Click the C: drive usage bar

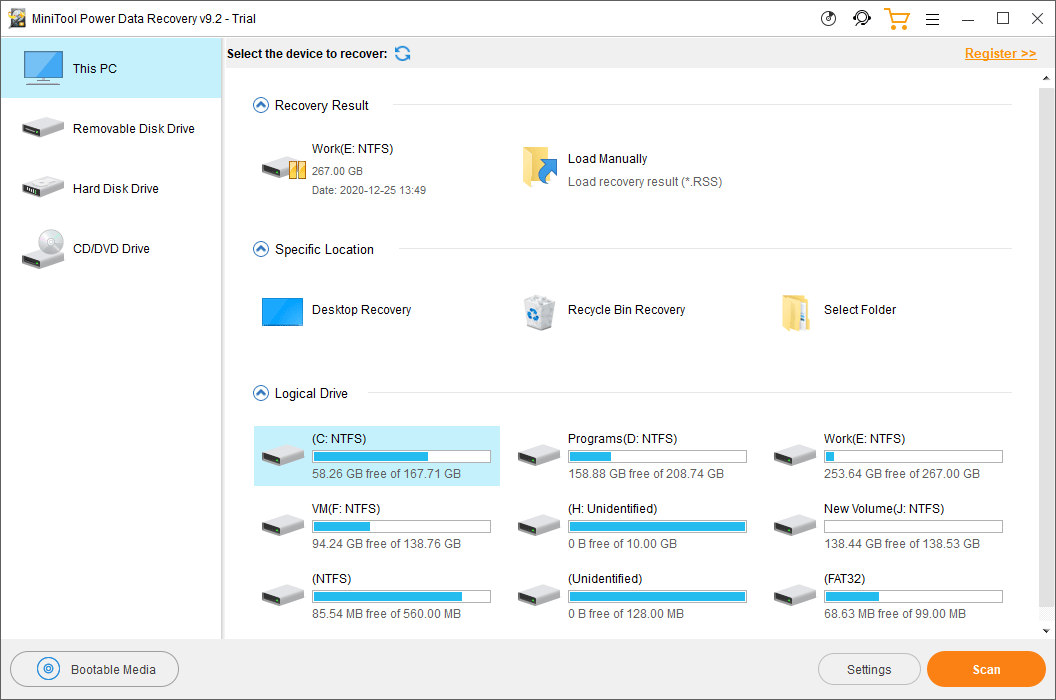pyautogui.click(x=401, y=456)
